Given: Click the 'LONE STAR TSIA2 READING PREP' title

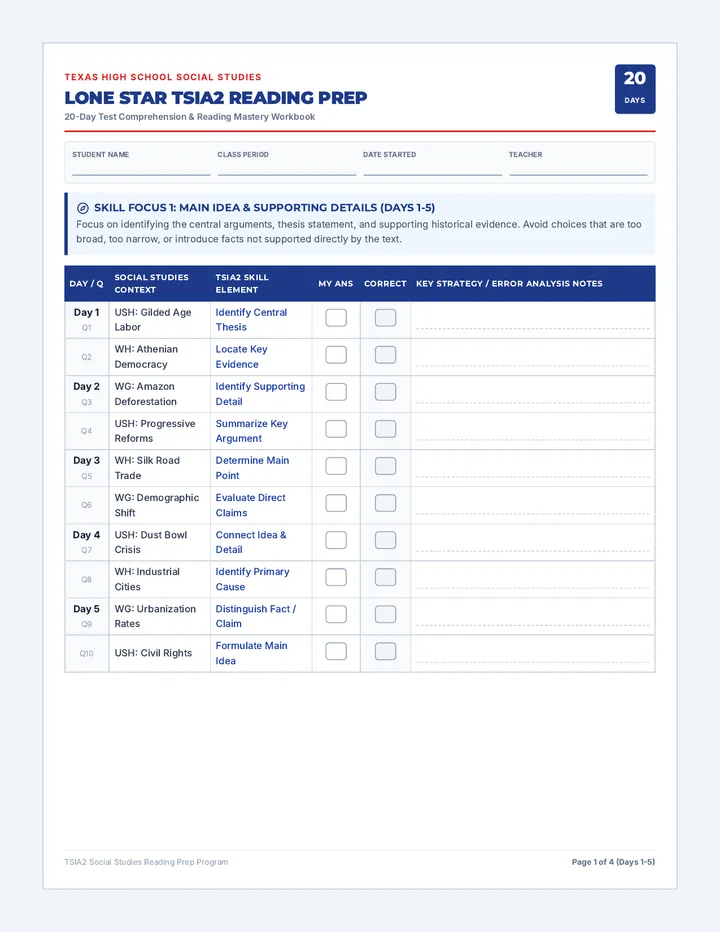Looking at the screenshot, I should [x=216, y=97].
